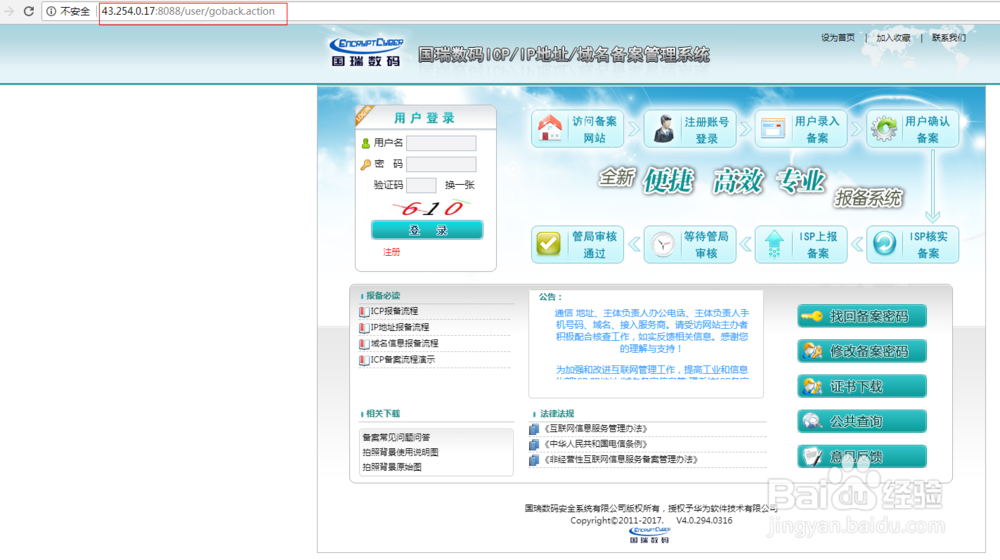The image size is (1000, 560).
Task: Click the 公告 announcement text
Action: coord(651,344)
